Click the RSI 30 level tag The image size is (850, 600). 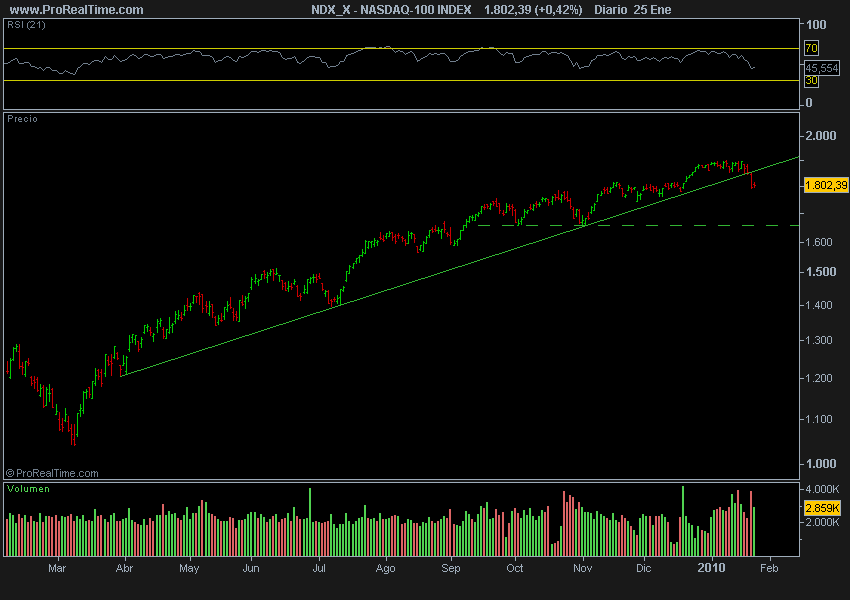pyautogui.click(x=811, y=81)
